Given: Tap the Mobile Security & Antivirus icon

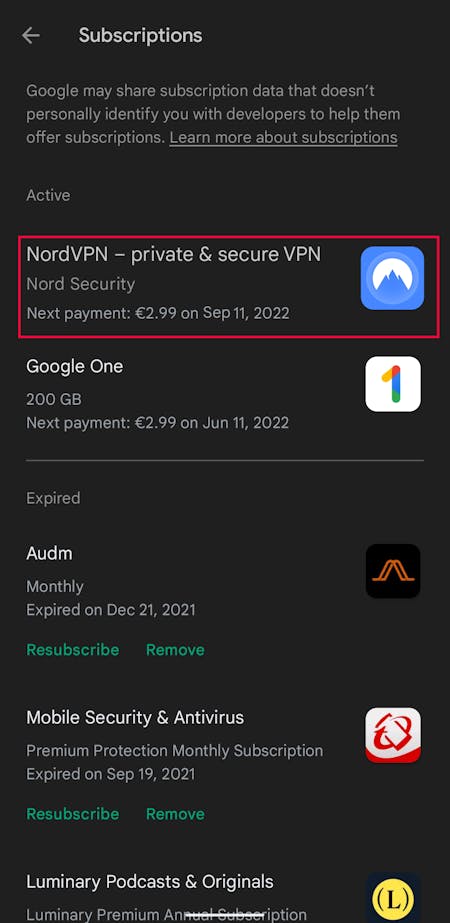Looking at the screenshot, I should click(x=393, y=735).
